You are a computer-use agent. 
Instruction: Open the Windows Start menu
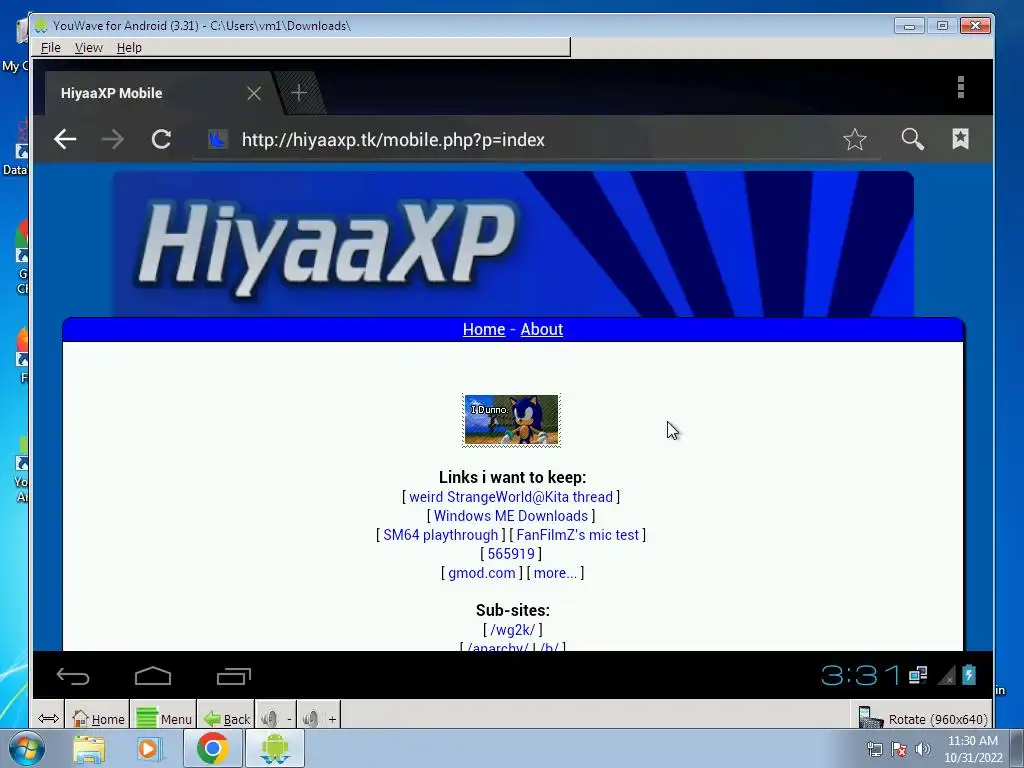[x=26, y=748]
